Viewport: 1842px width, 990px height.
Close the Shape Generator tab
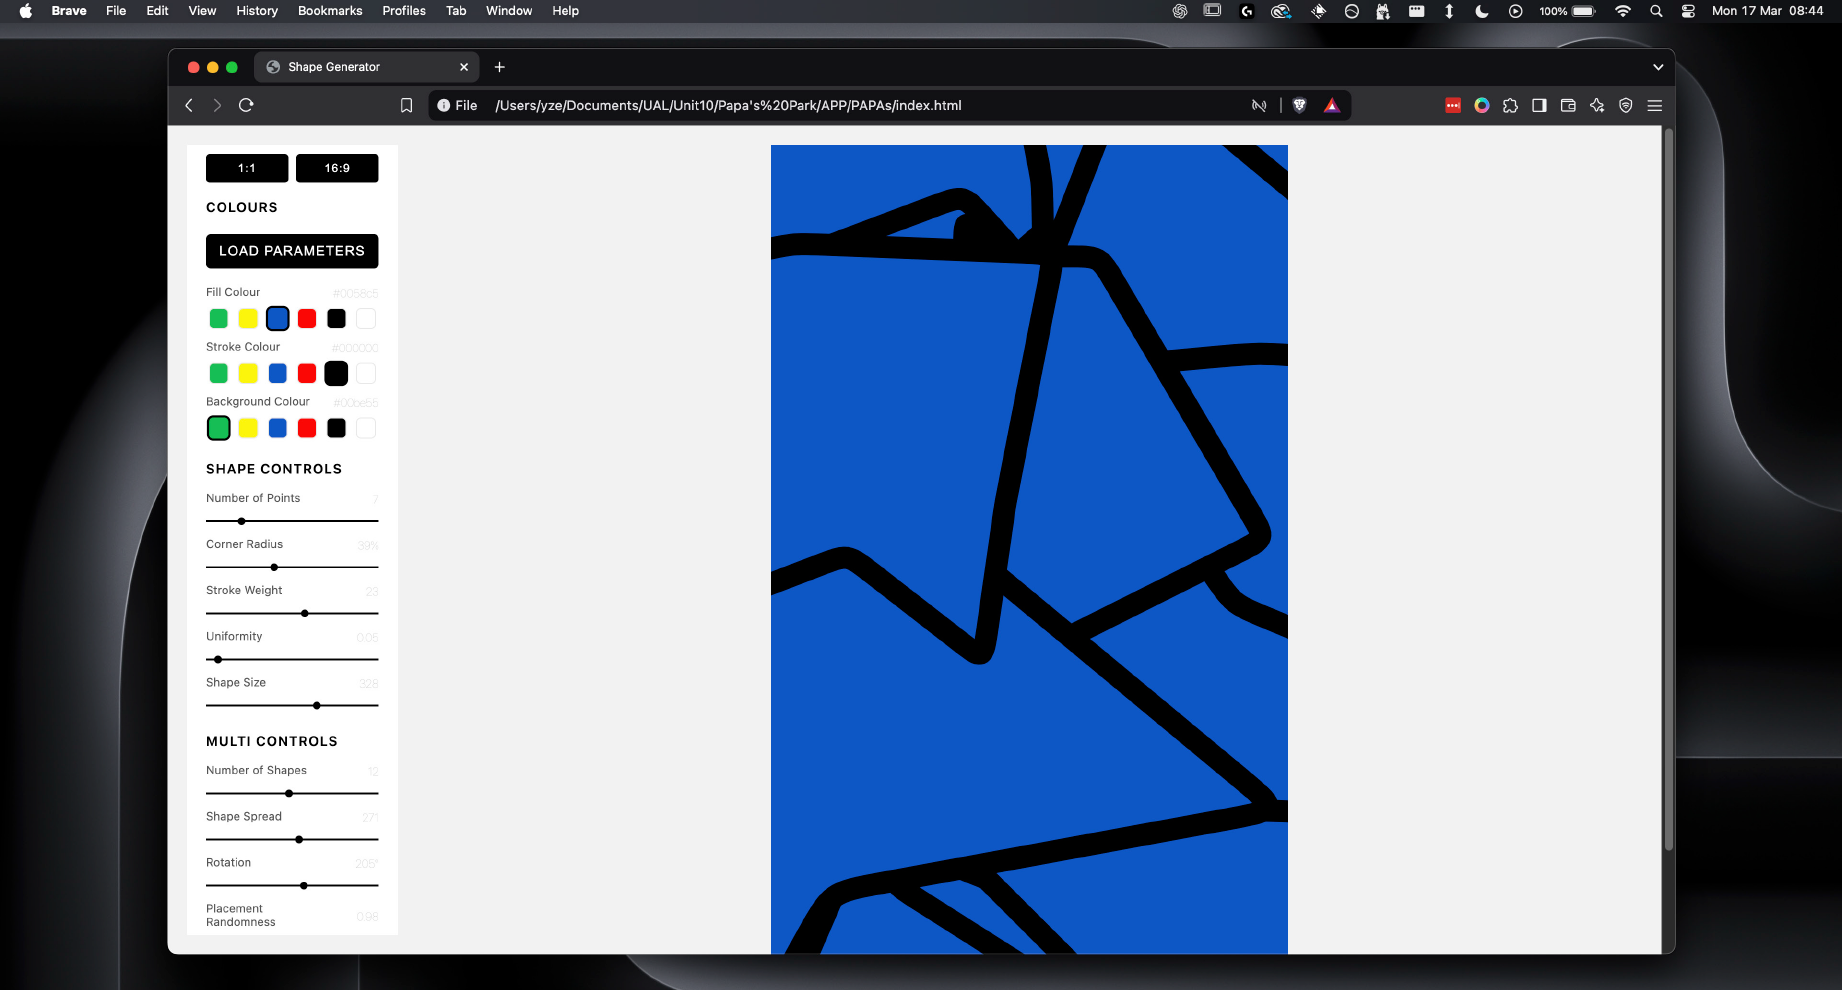coord(464,67)
